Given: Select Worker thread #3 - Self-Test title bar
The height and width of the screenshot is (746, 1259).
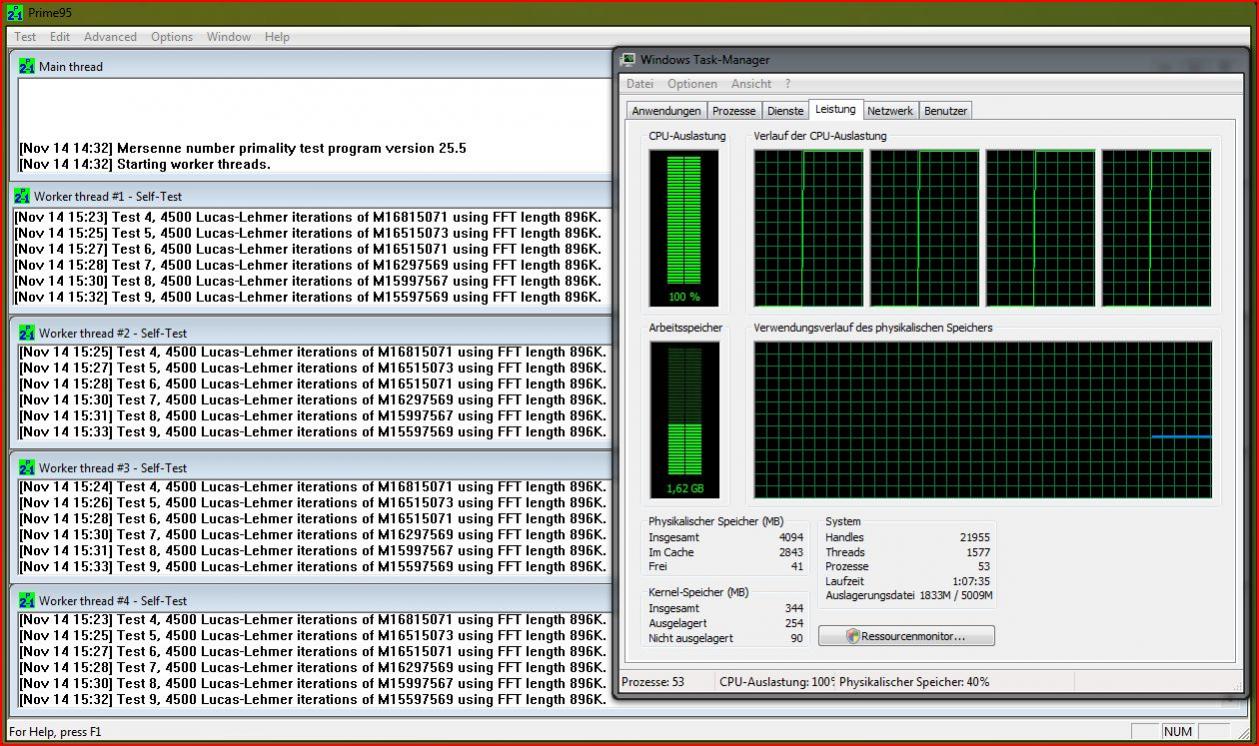Looking at the screenshot, I should 310,467.
